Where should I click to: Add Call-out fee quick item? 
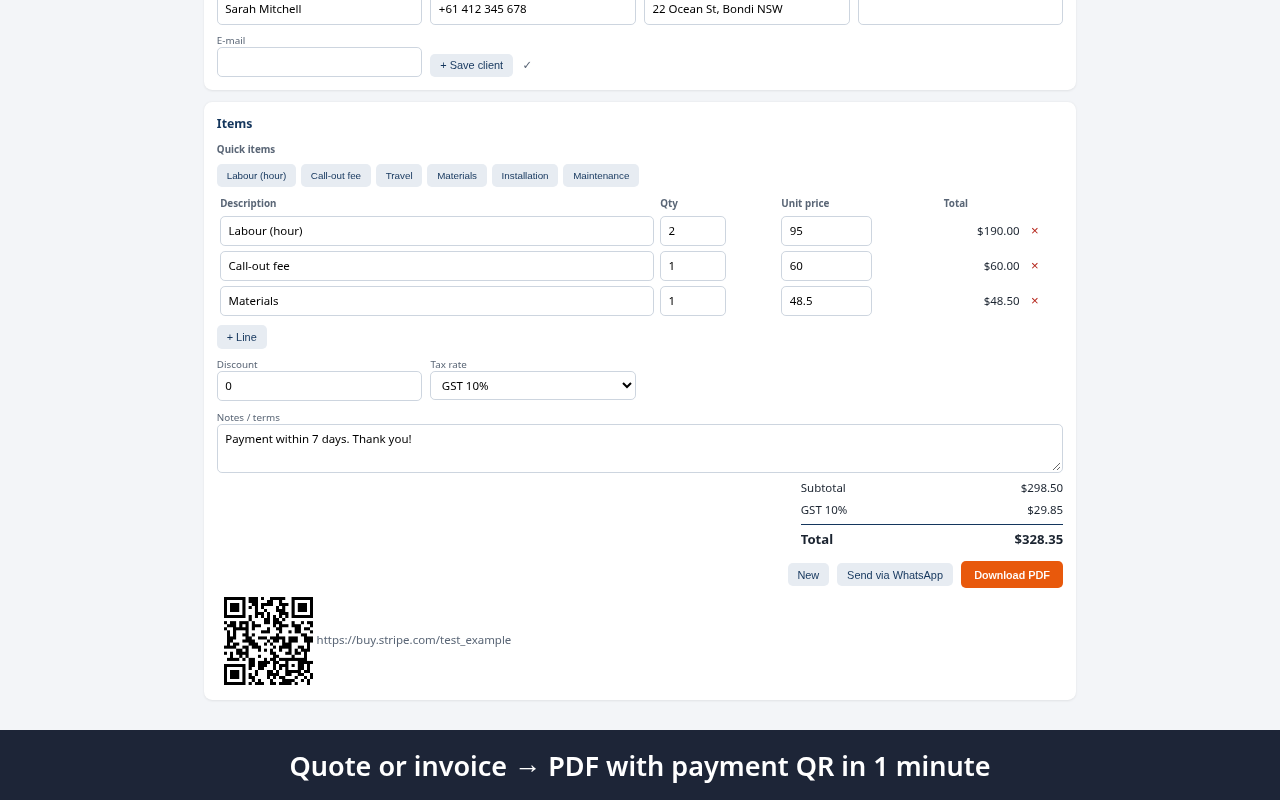(x=336, y=176)
